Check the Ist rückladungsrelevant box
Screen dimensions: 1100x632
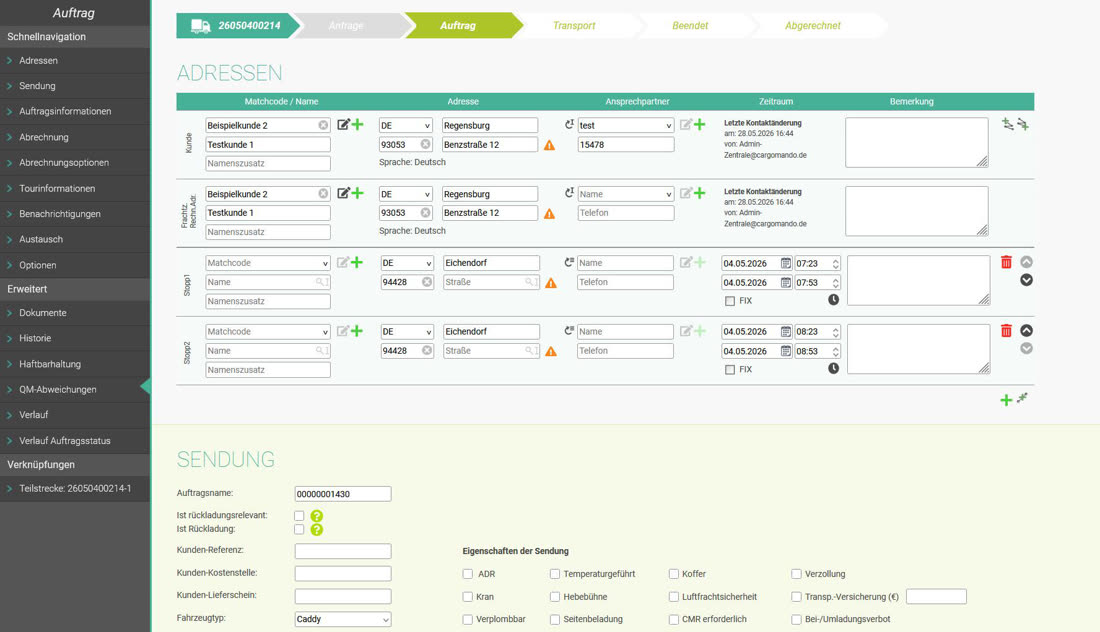pyautogui.click(x=300, y=516)
